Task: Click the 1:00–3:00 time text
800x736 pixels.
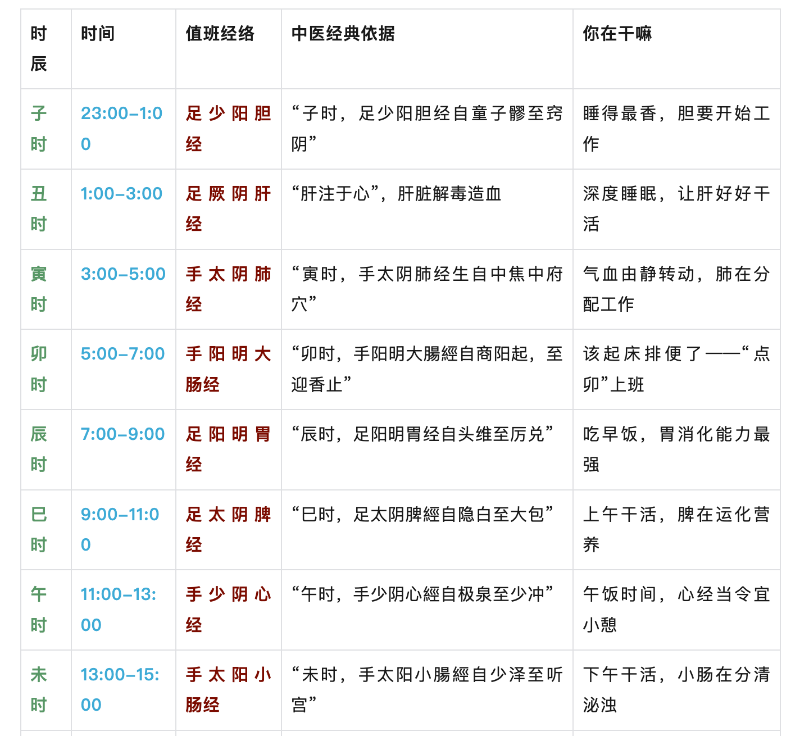Action: (x=121, y=194)
